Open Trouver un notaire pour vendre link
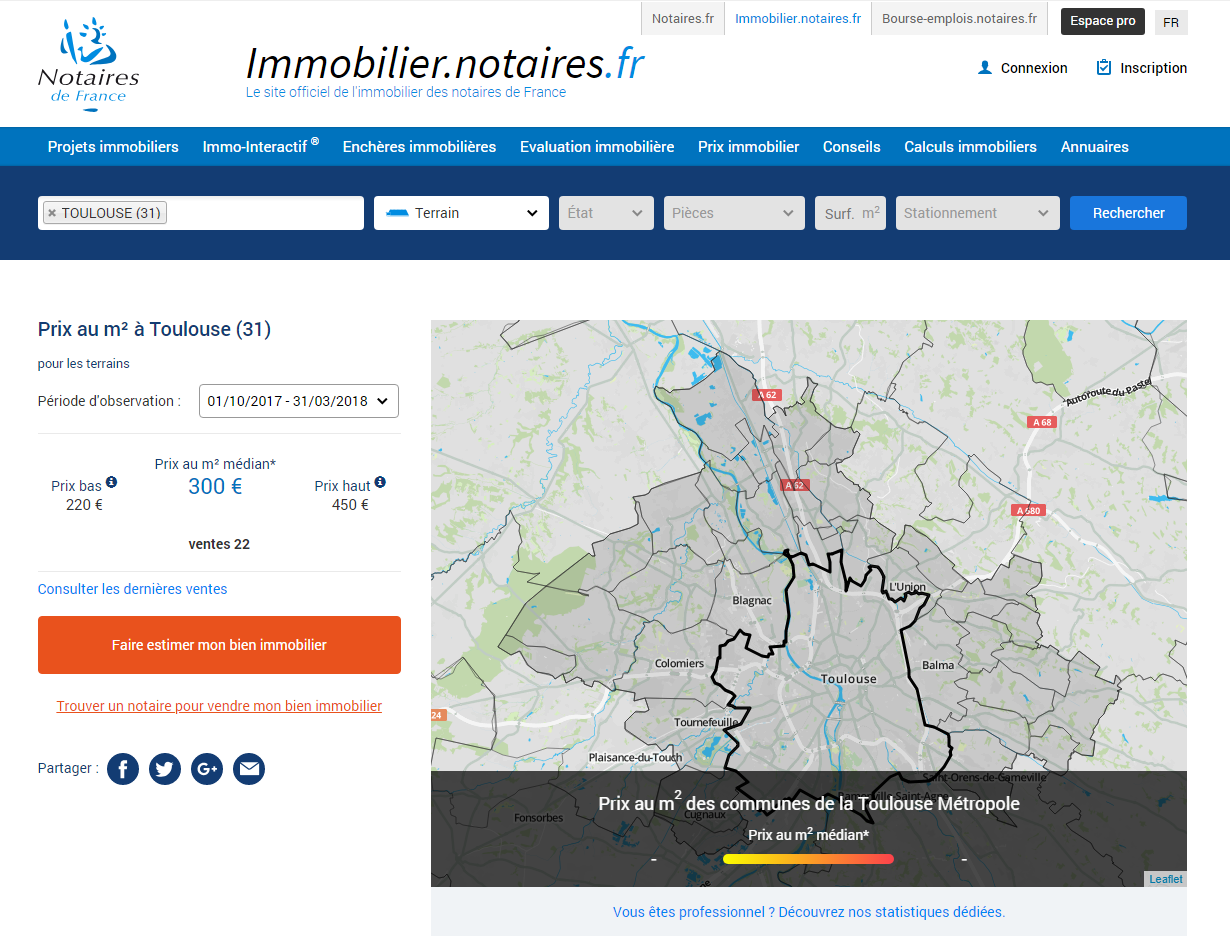Screen dimensions: 1230x949 (219, 706)
